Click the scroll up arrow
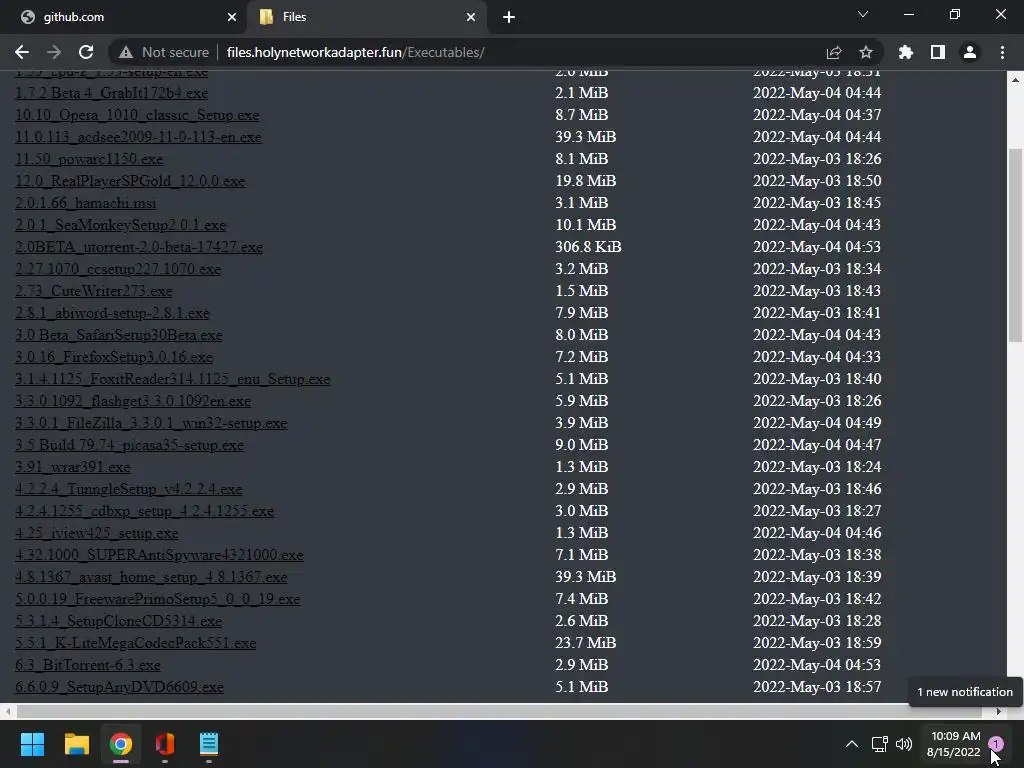This screenshot has height=768, width=1024. click(1015, 80)
